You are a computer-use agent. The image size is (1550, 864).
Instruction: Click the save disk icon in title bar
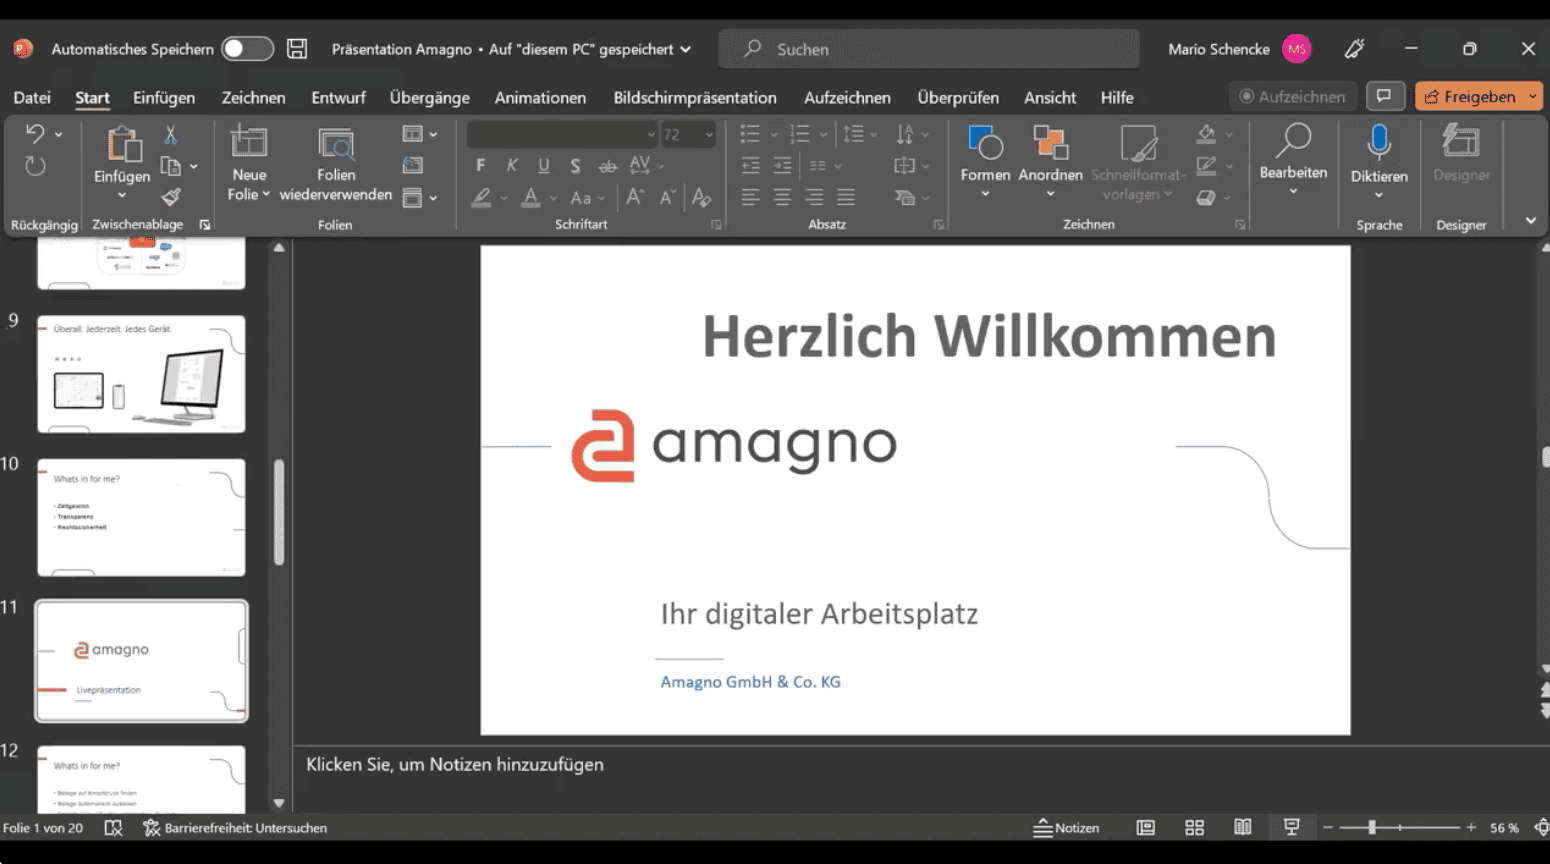297,48
